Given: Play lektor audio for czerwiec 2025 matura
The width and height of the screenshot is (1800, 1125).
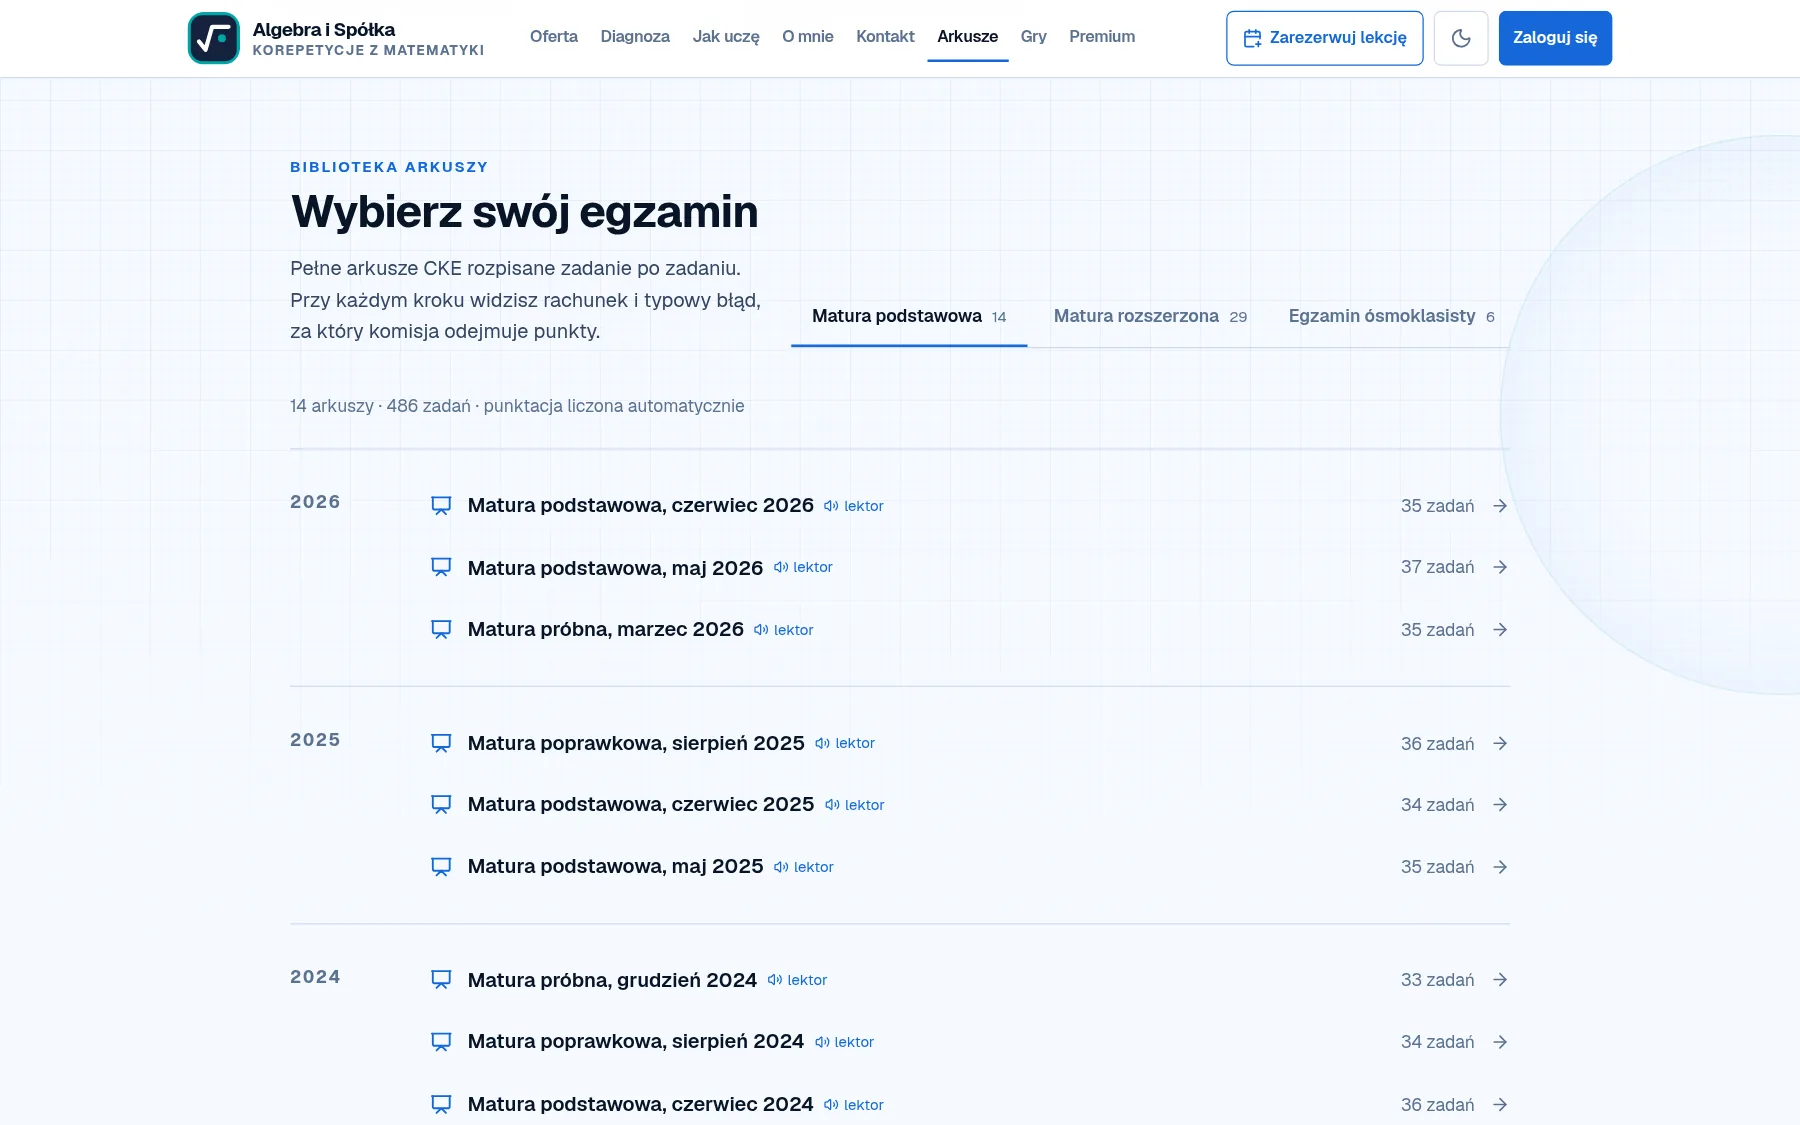Looking at the screenshot, I should tap(855, 805).
